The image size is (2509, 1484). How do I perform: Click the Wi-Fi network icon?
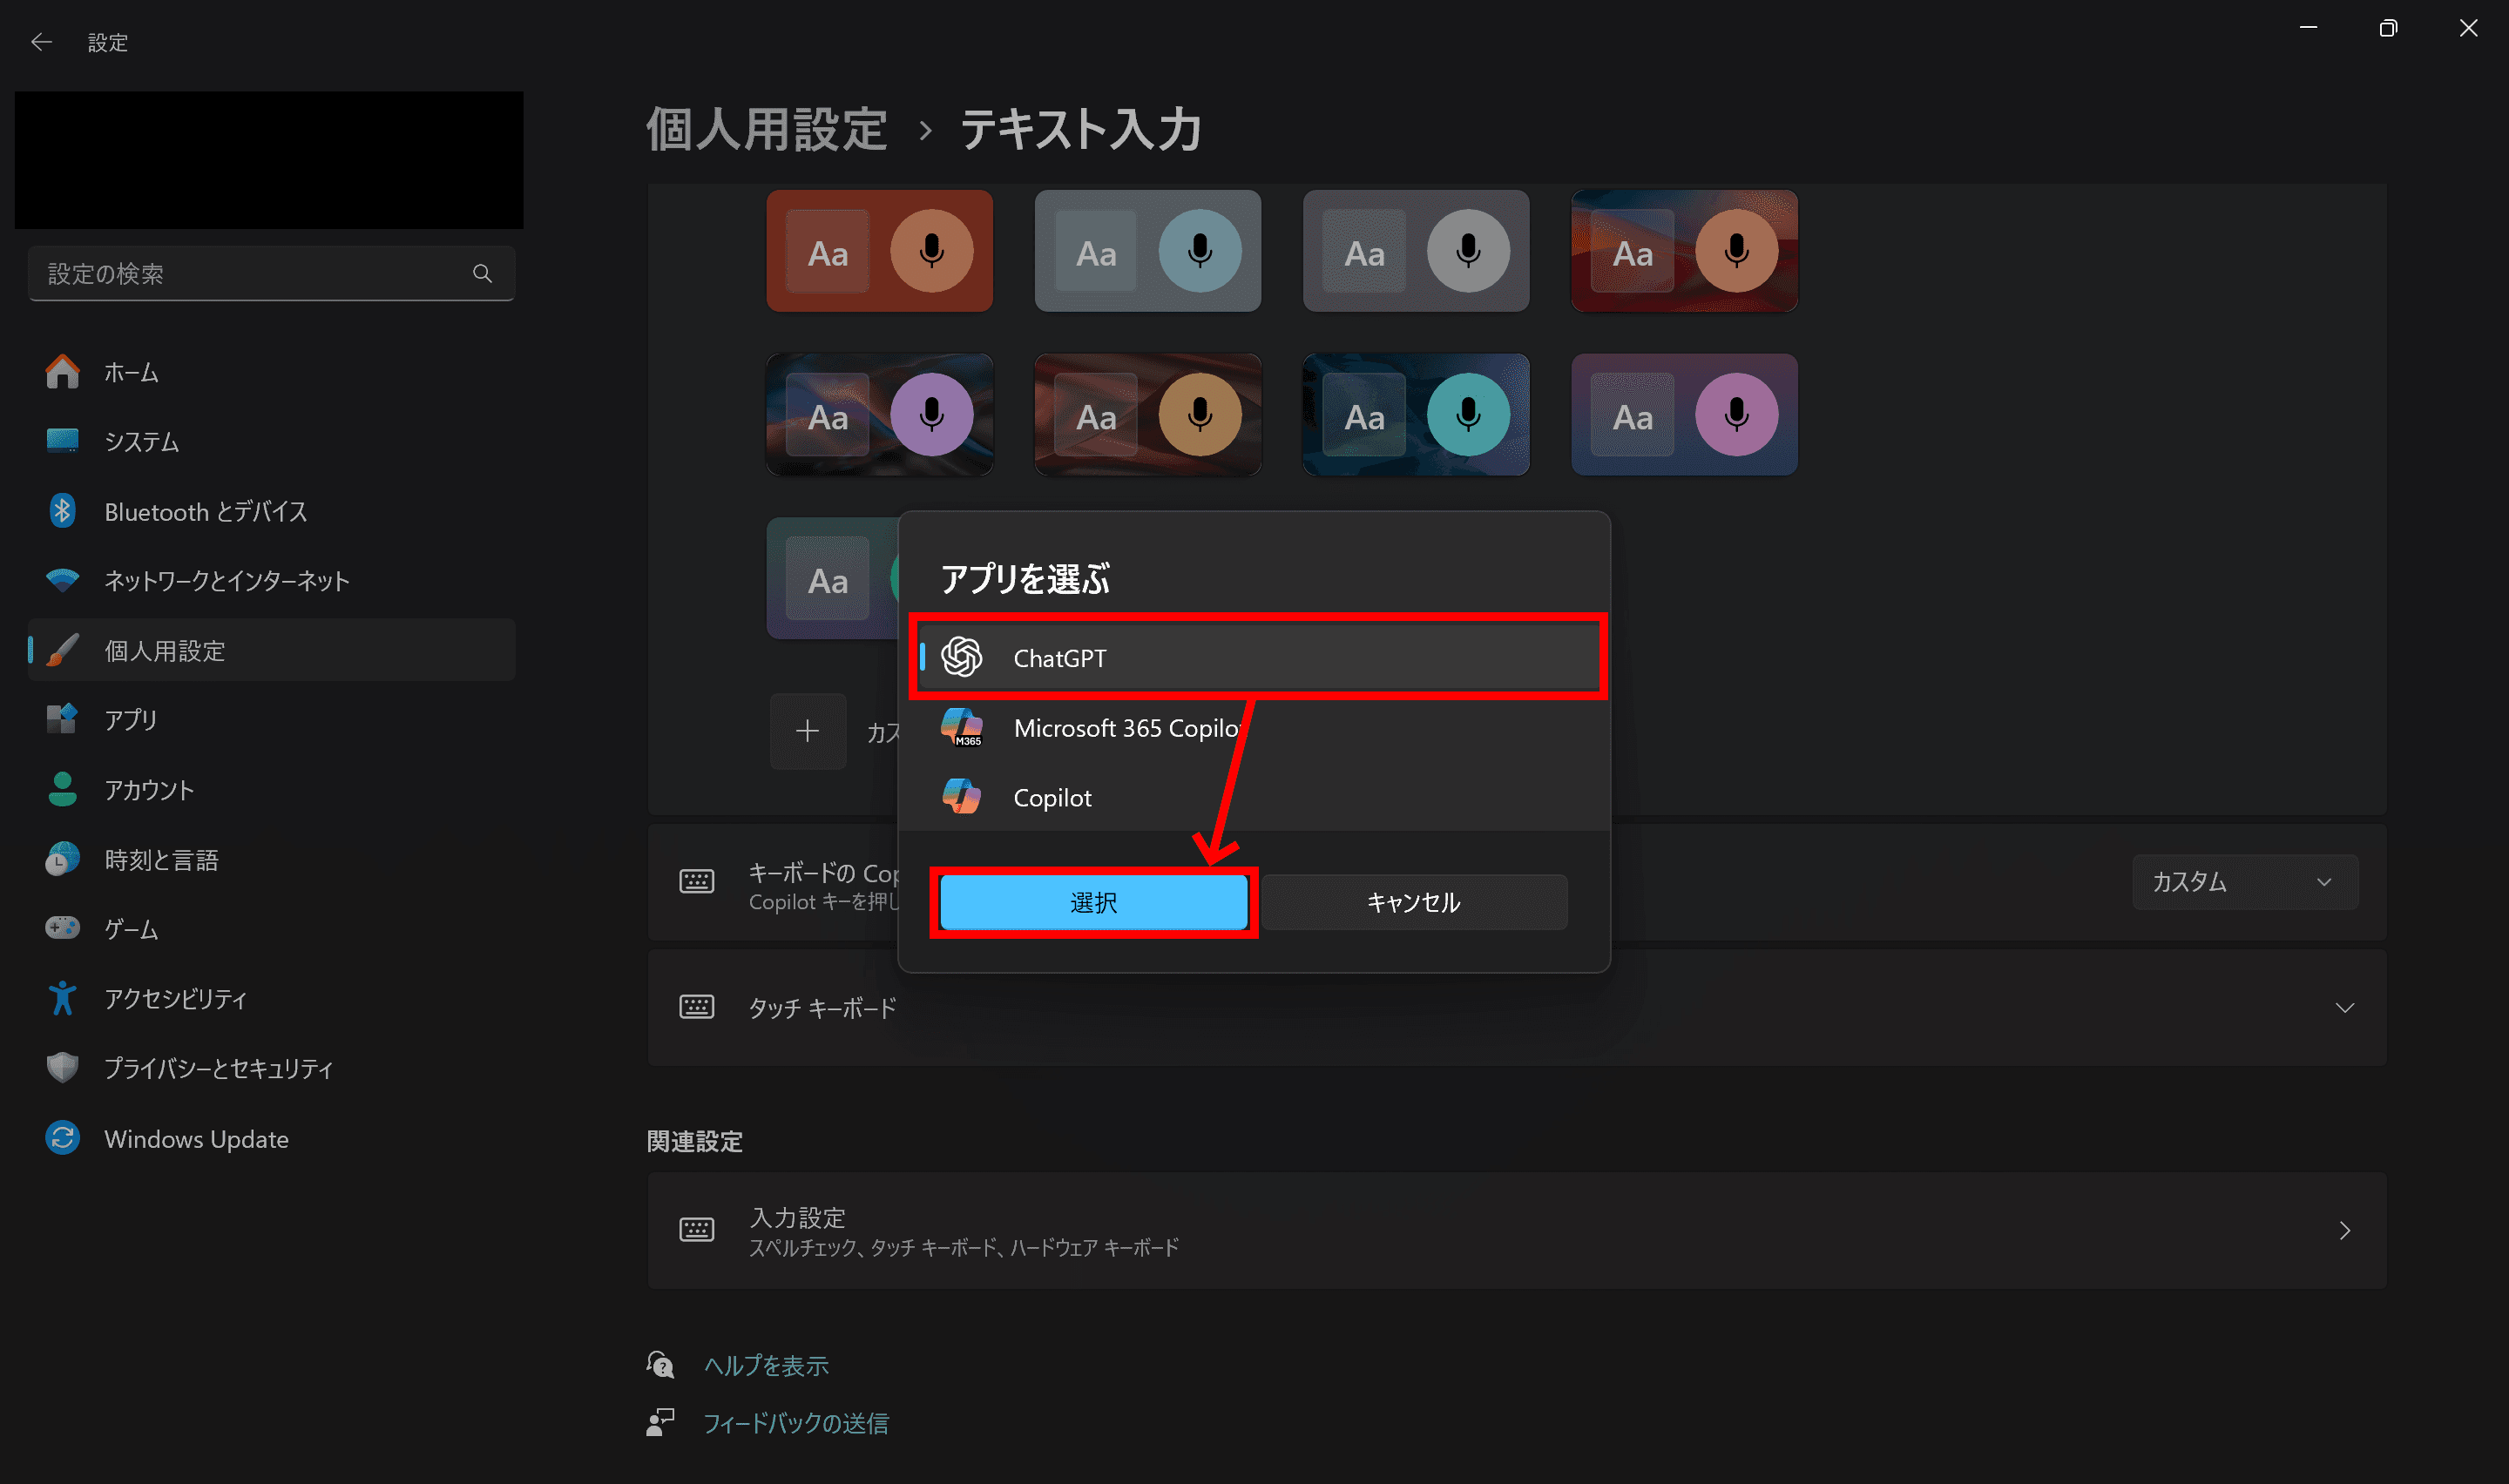(x=62, y=580)
